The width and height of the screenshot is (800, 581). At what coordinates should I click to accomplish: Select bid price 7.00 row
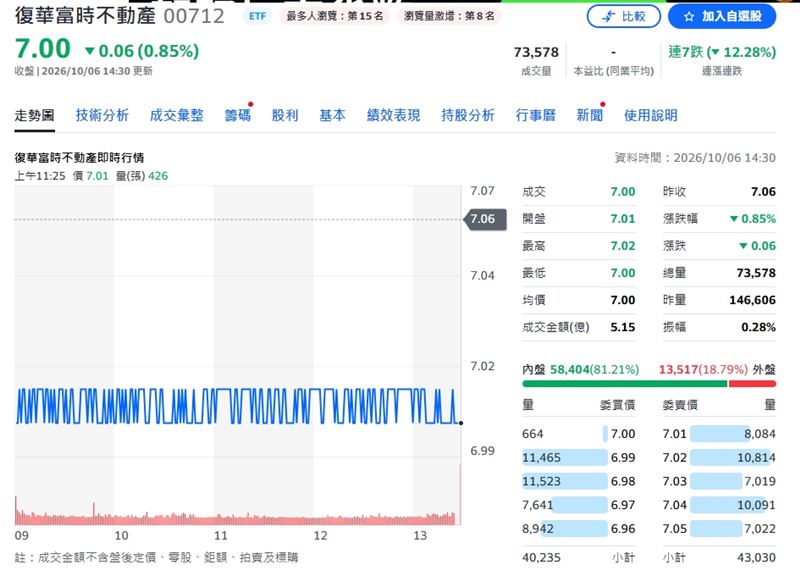click(x=579, y=434)
